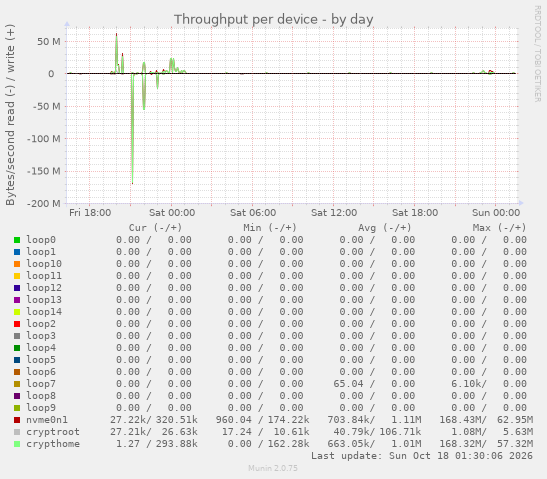Click the 'loop0' legend label
The image size is (547, 479).
click(x=41, y=240)
